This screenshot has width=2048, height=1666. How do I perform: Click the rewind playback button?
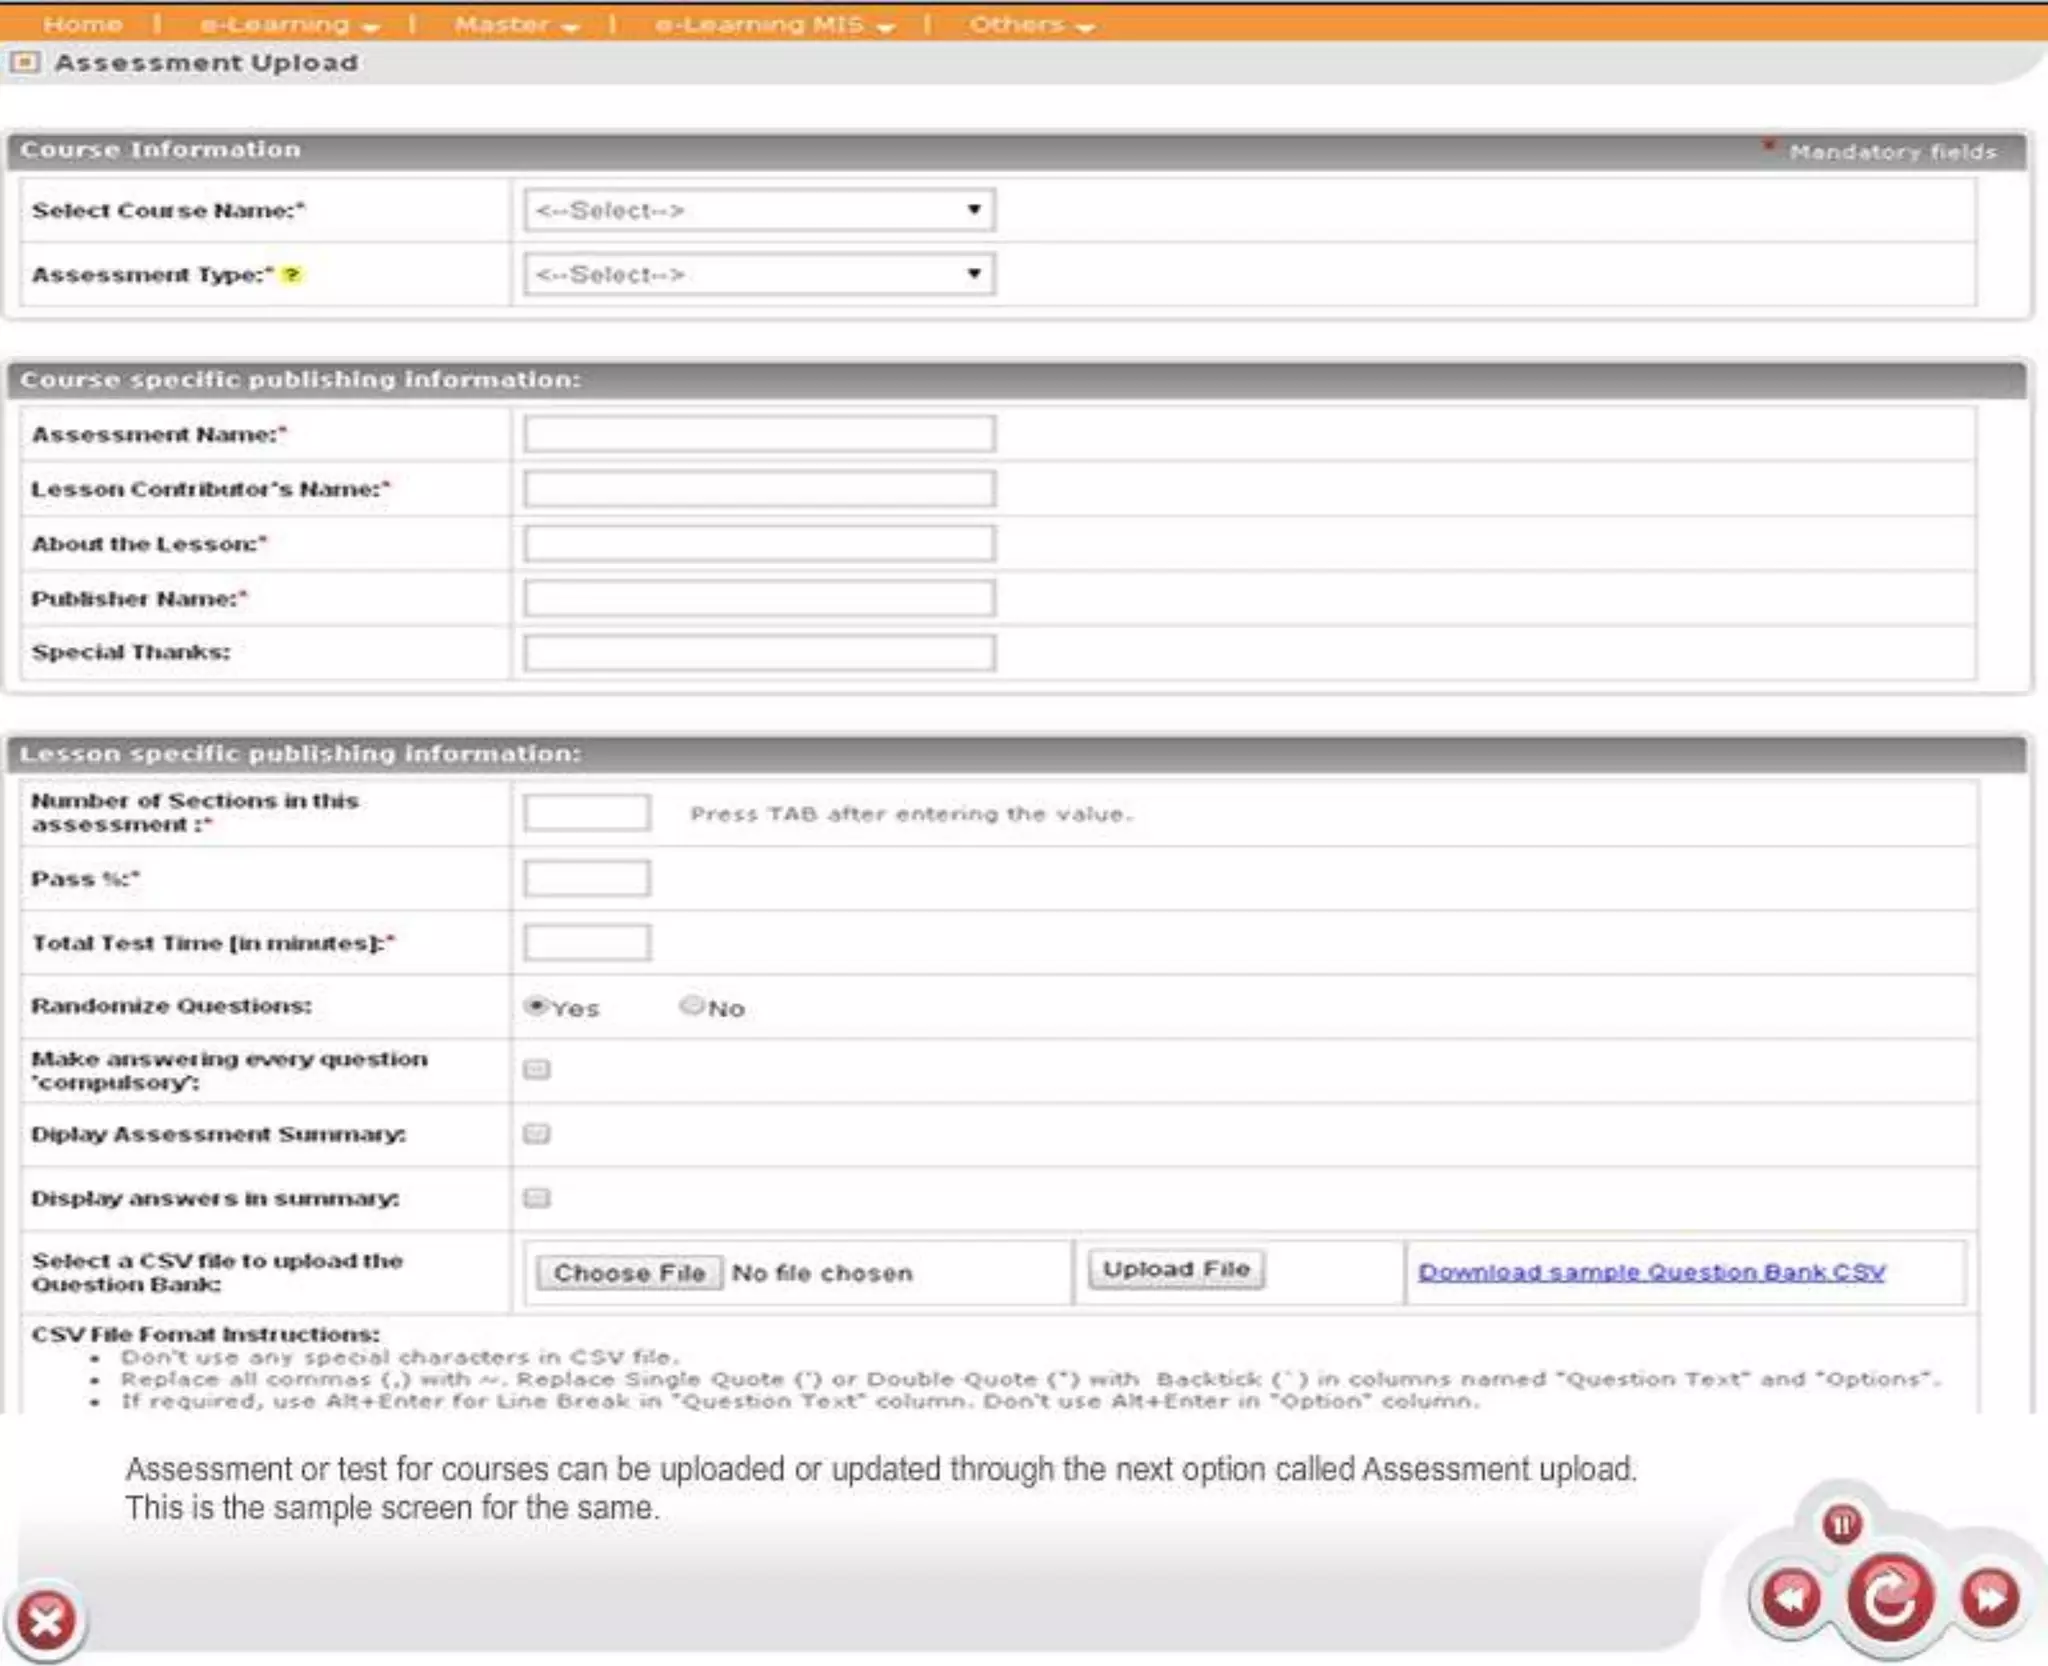click(1791, 1597)
